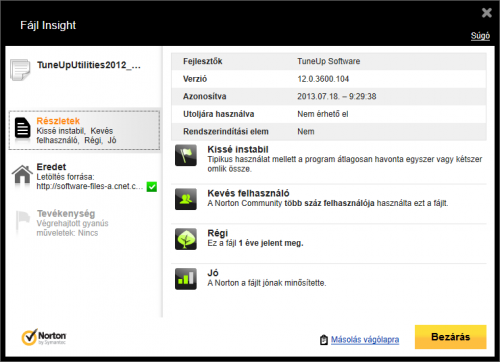Image resolution: width=500 pixels, height=362 pixels.
Task: Click the Régi tree icon
Action: click(186, 239)
